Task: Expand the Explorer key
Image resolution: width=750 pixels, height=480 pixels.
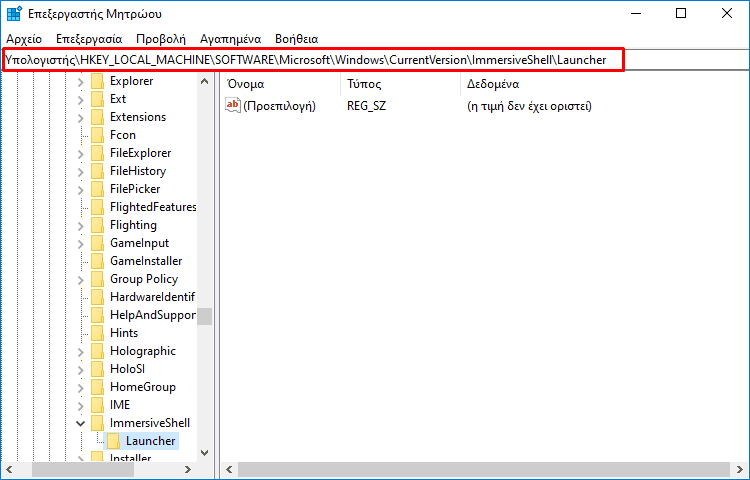Action: [x=80, y=82]
